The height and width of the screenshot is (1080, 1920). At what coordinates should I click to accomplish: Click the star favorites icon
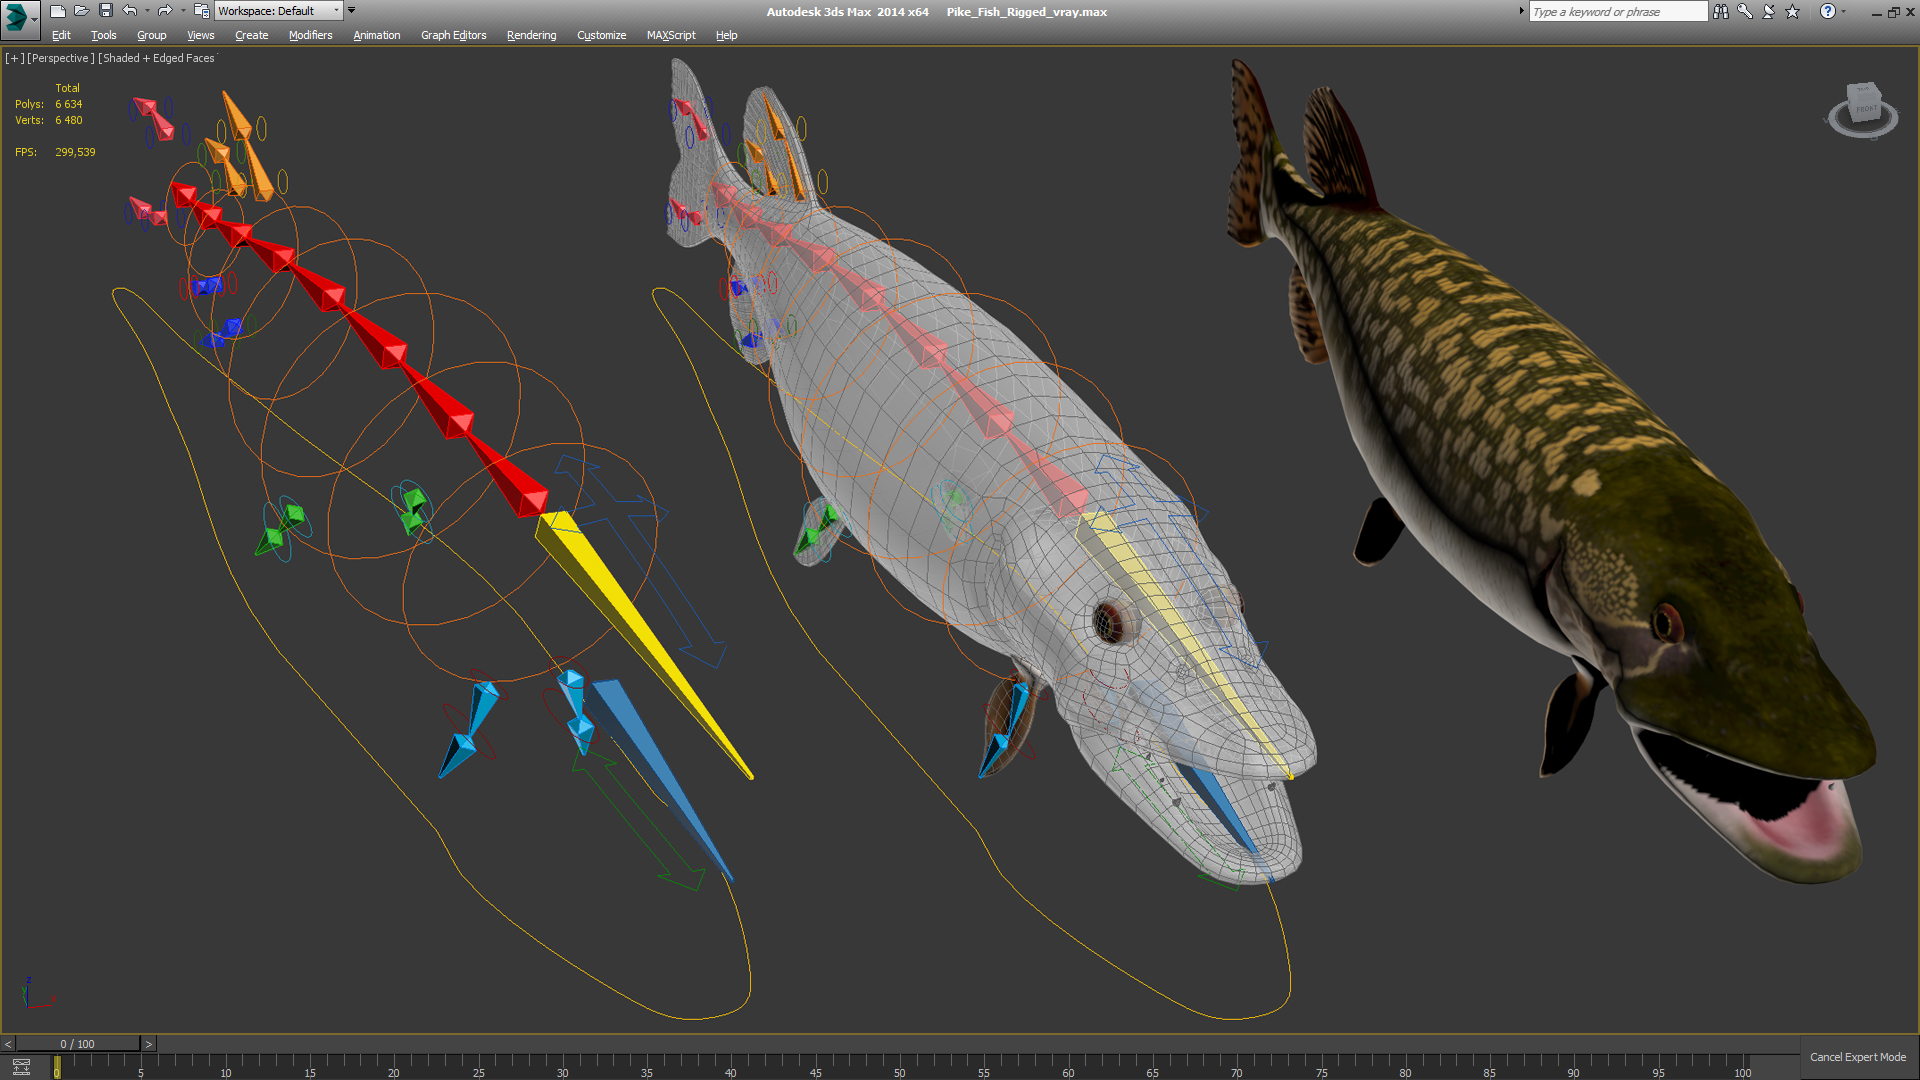tap(1793, 11)
